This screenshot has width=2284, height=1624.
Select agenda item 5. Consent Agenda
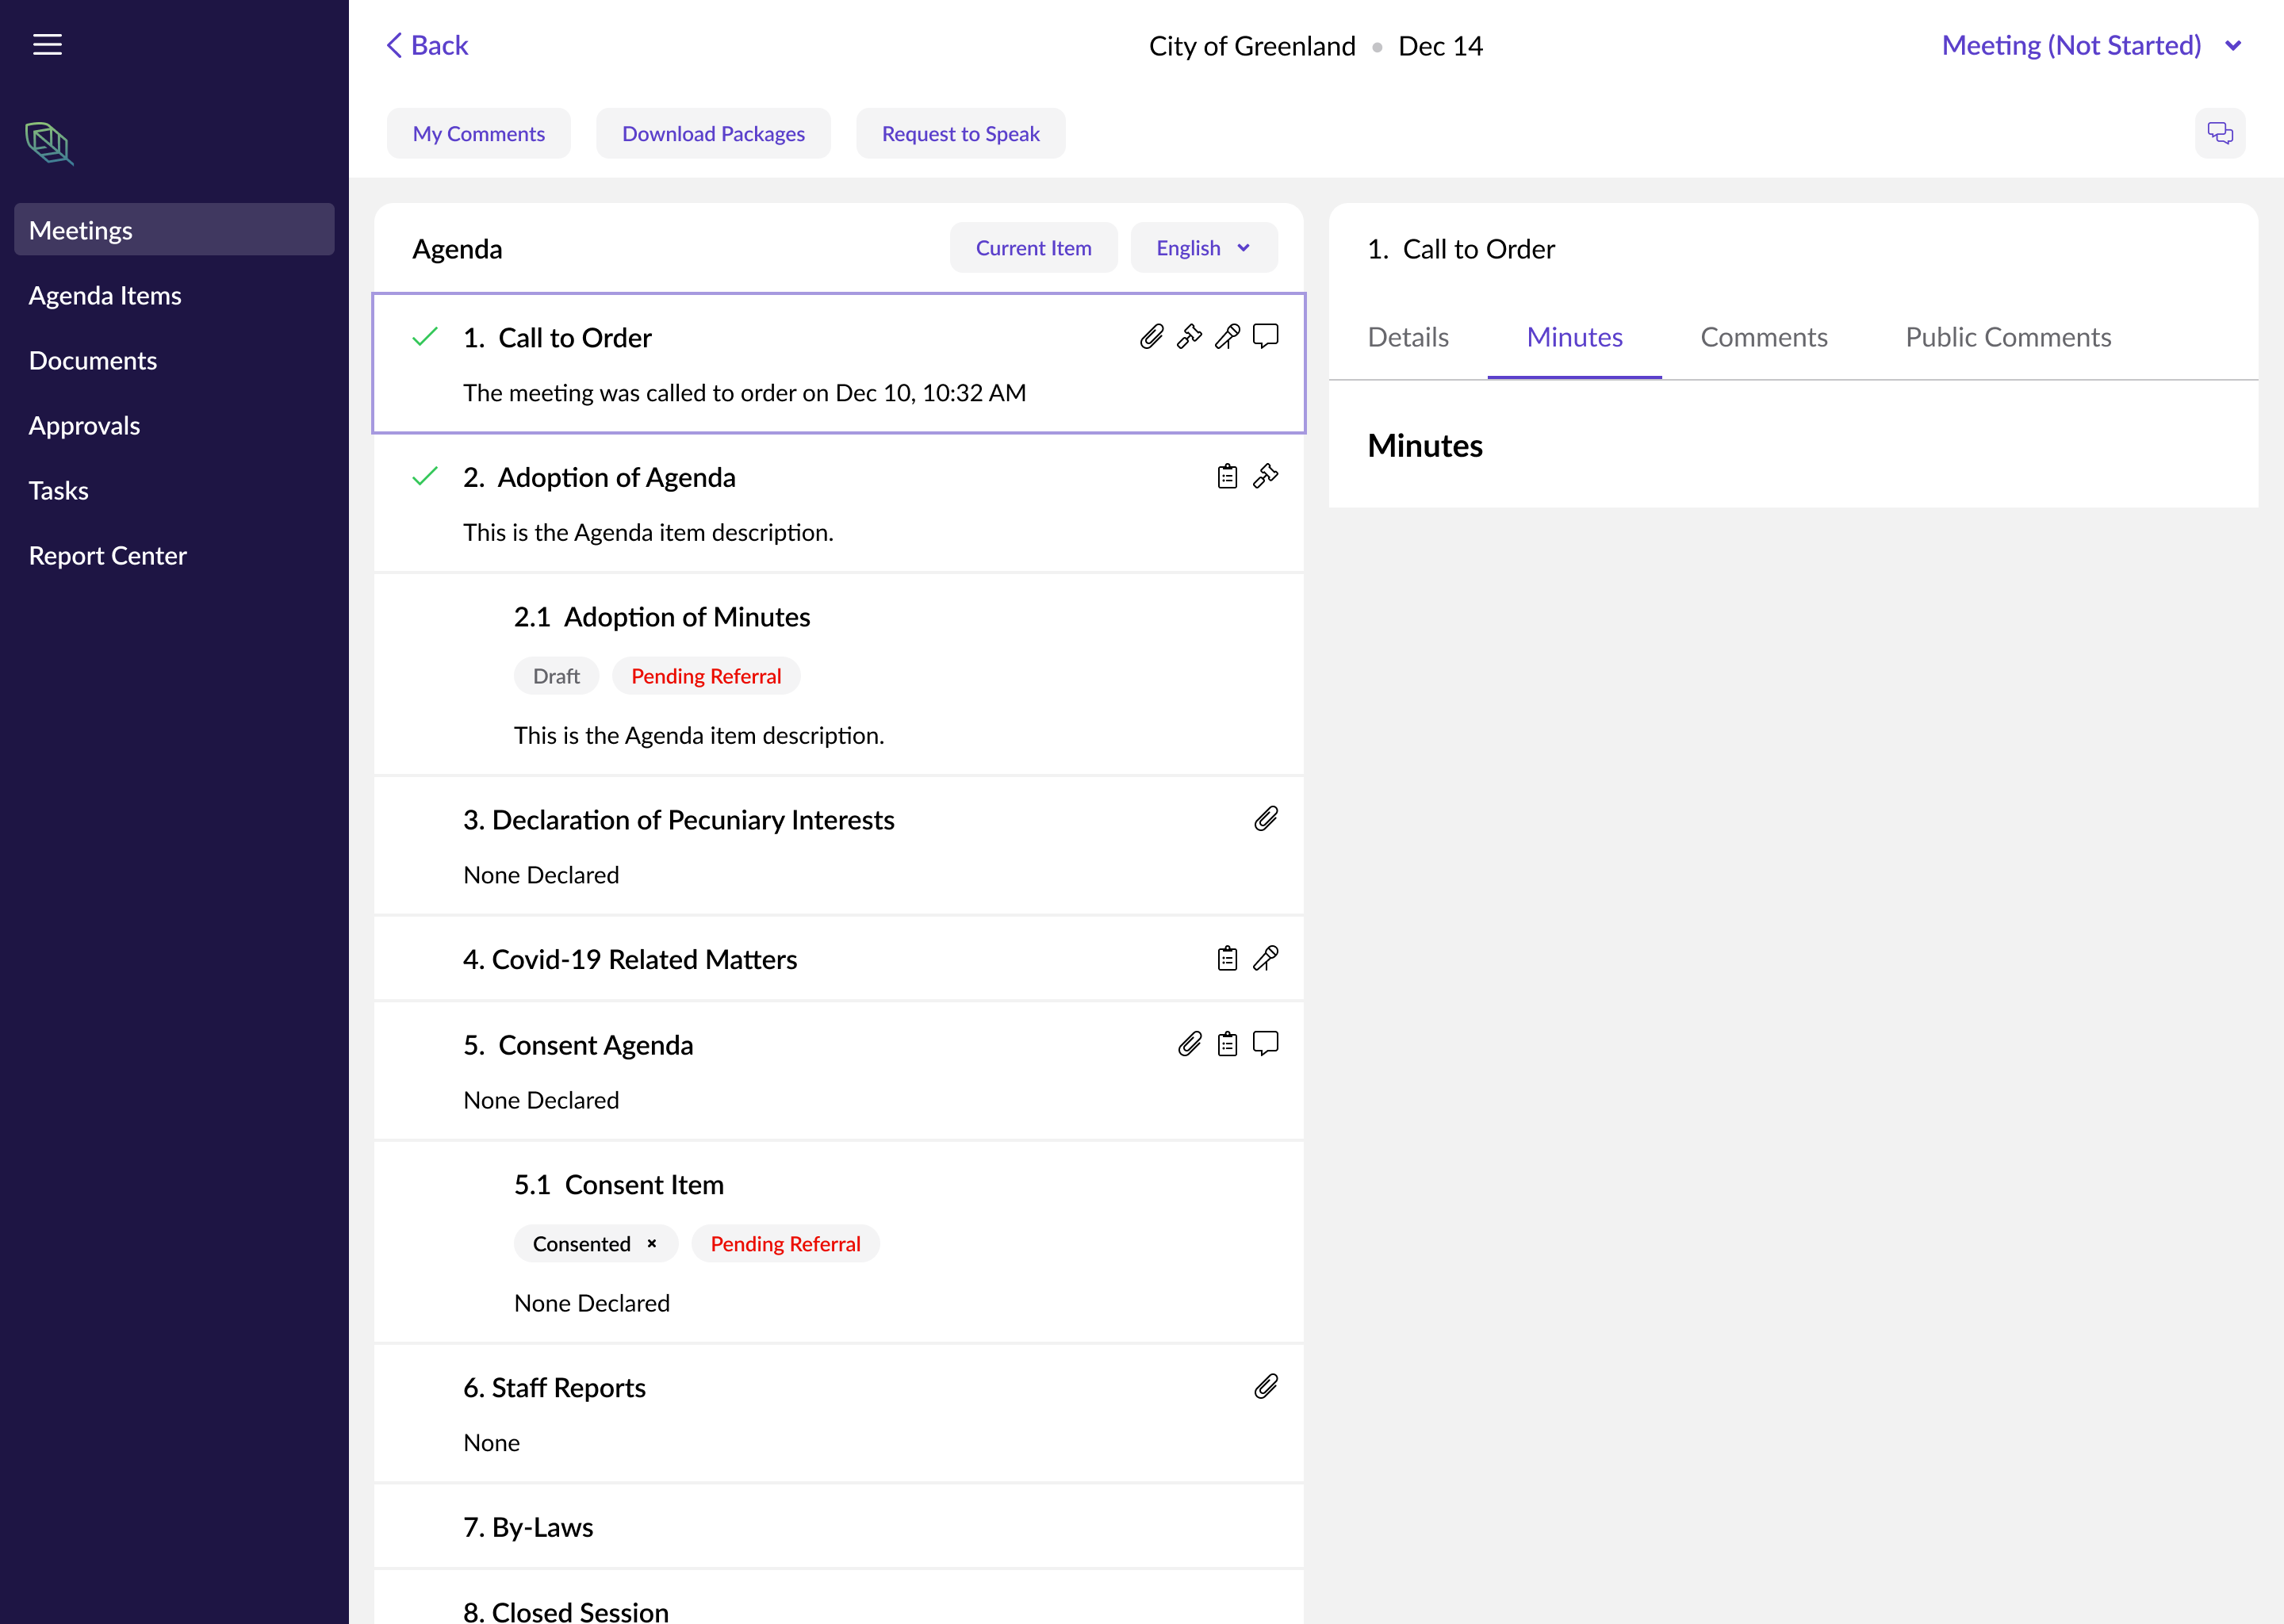tap(839, 1071)
